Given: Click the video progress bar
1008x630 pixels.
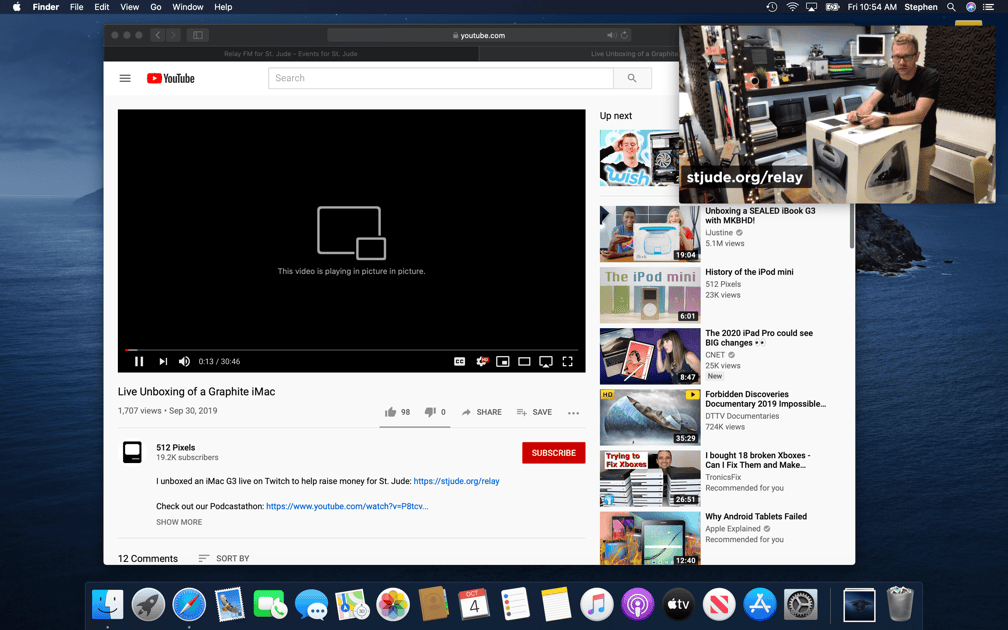Looking at the screenshot, I should click(352, 350).
